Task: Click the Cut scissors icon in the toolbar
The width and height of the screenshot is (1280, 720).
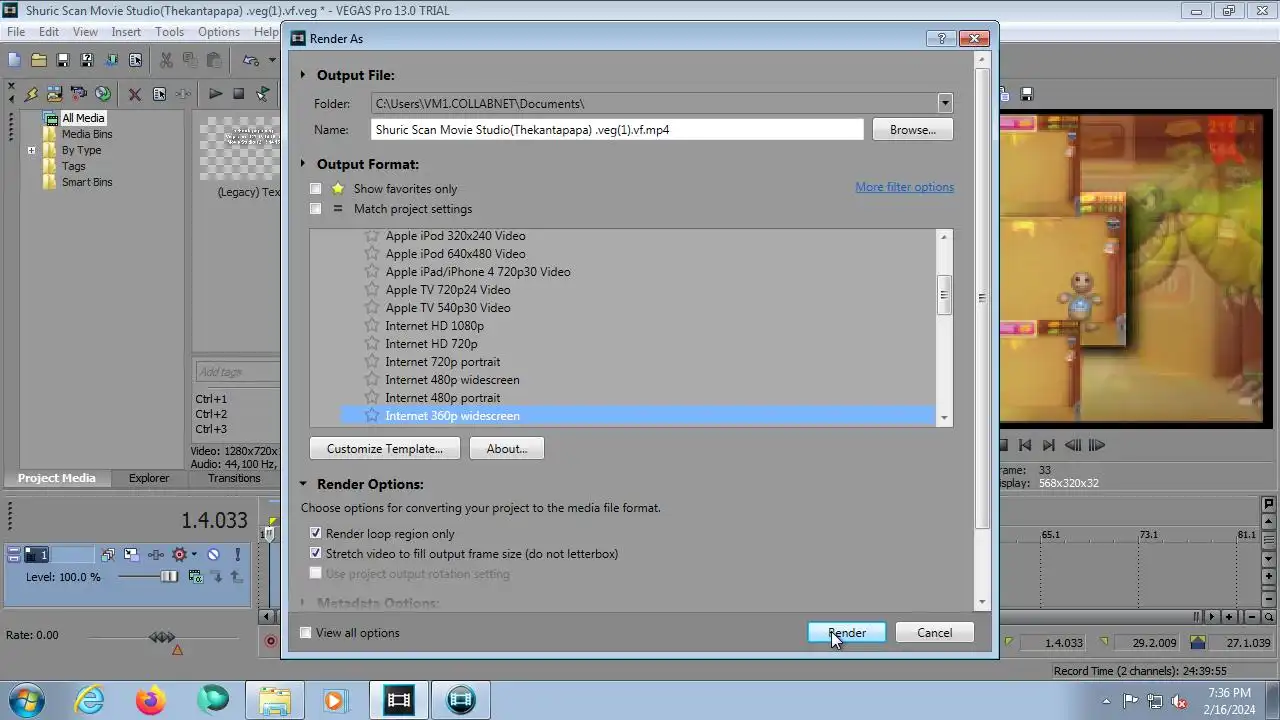Action: (x=166, y=61)
